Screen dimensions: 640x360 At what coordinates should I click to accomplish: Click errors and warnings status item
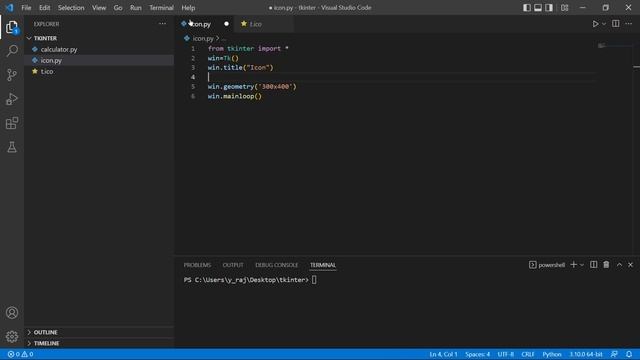(20, 354)
